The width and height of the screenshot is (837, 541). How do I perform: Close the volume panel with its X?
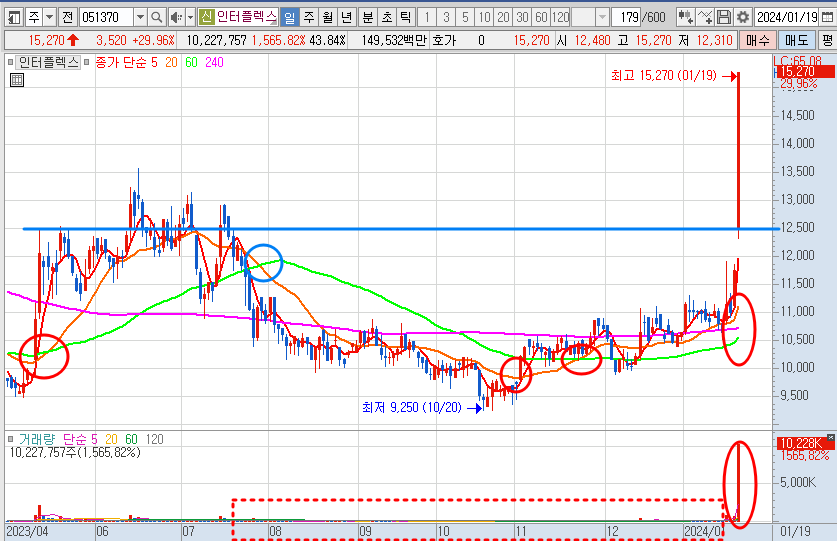(x=831, y=437)
